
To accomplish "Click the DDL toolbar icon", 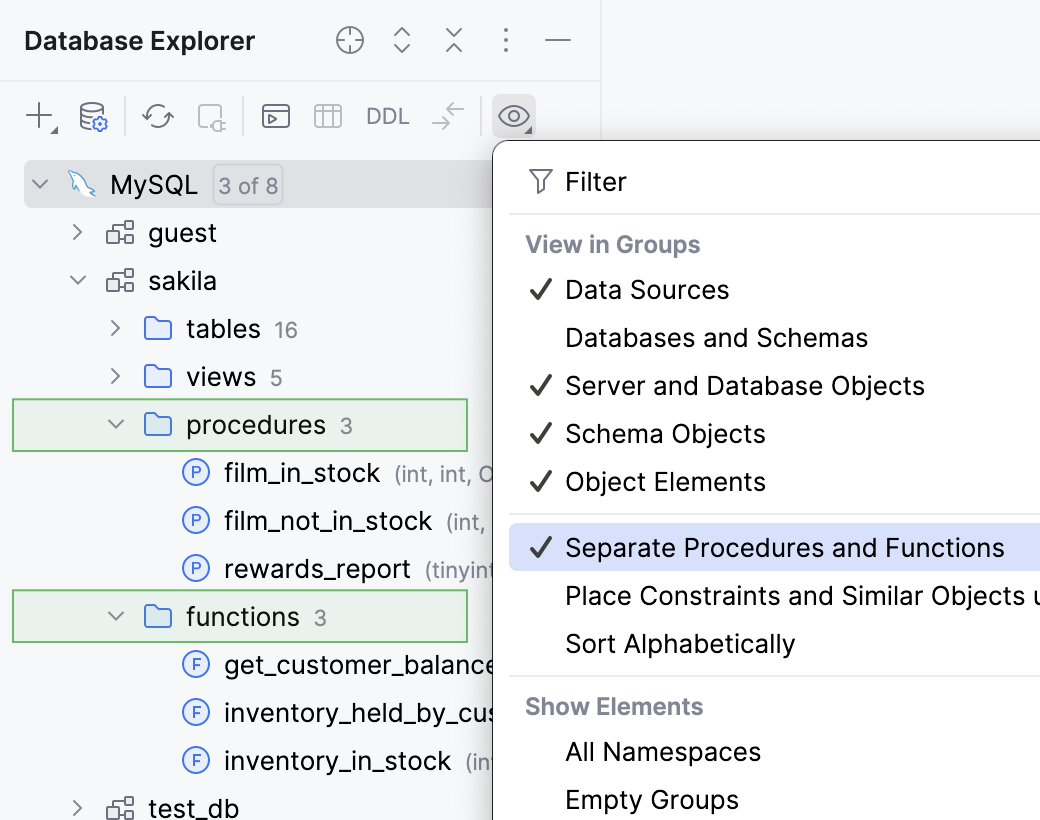I will coord(387,116).
